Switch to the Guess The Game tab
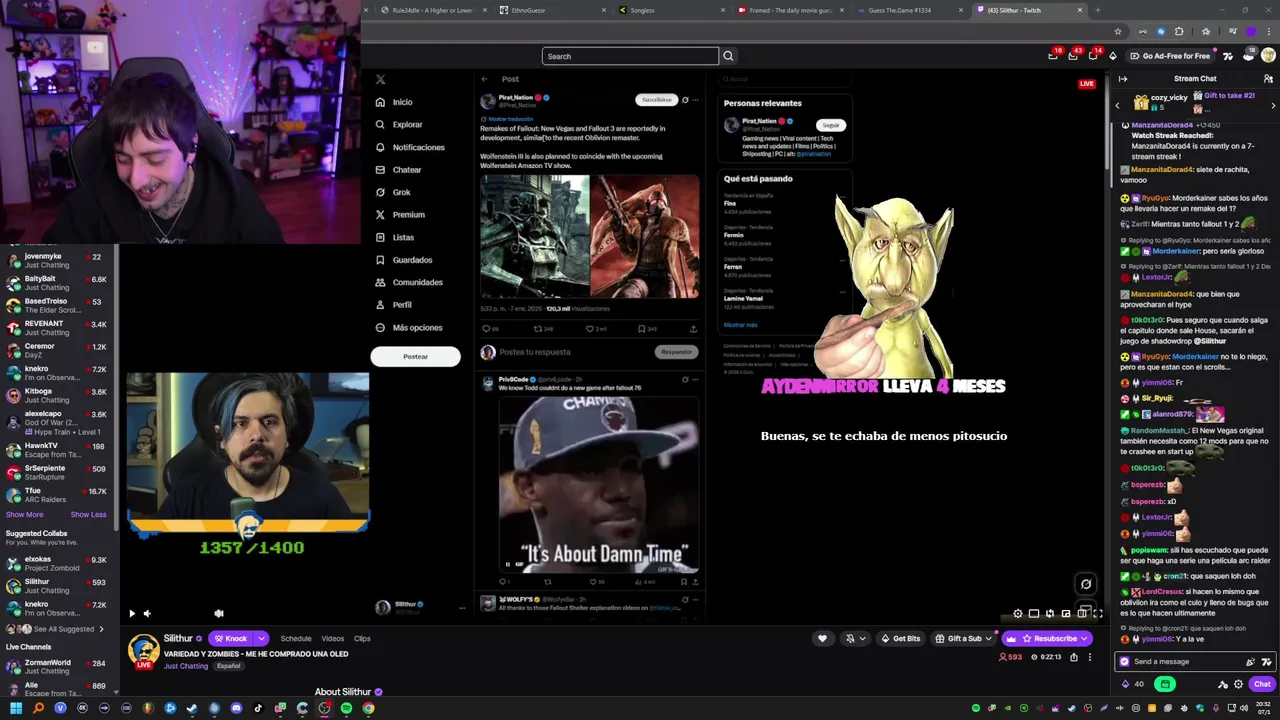Screen dimensions: 1280x720 909,10
